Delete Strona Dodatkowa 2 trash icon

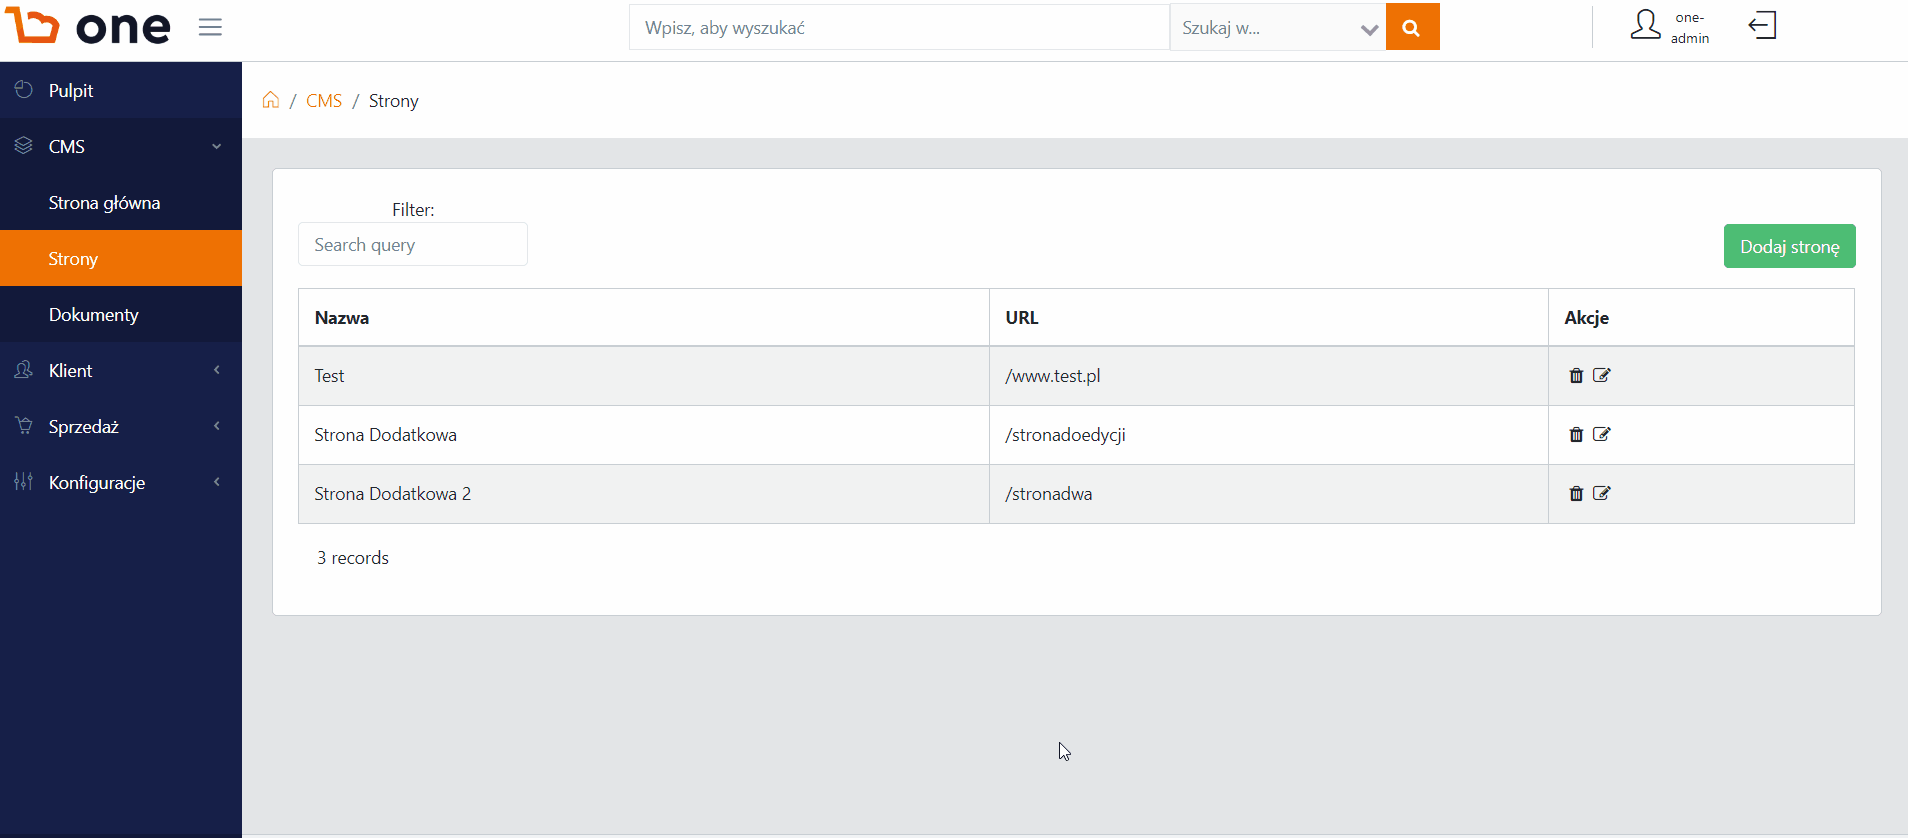(x=1576, y=494)
